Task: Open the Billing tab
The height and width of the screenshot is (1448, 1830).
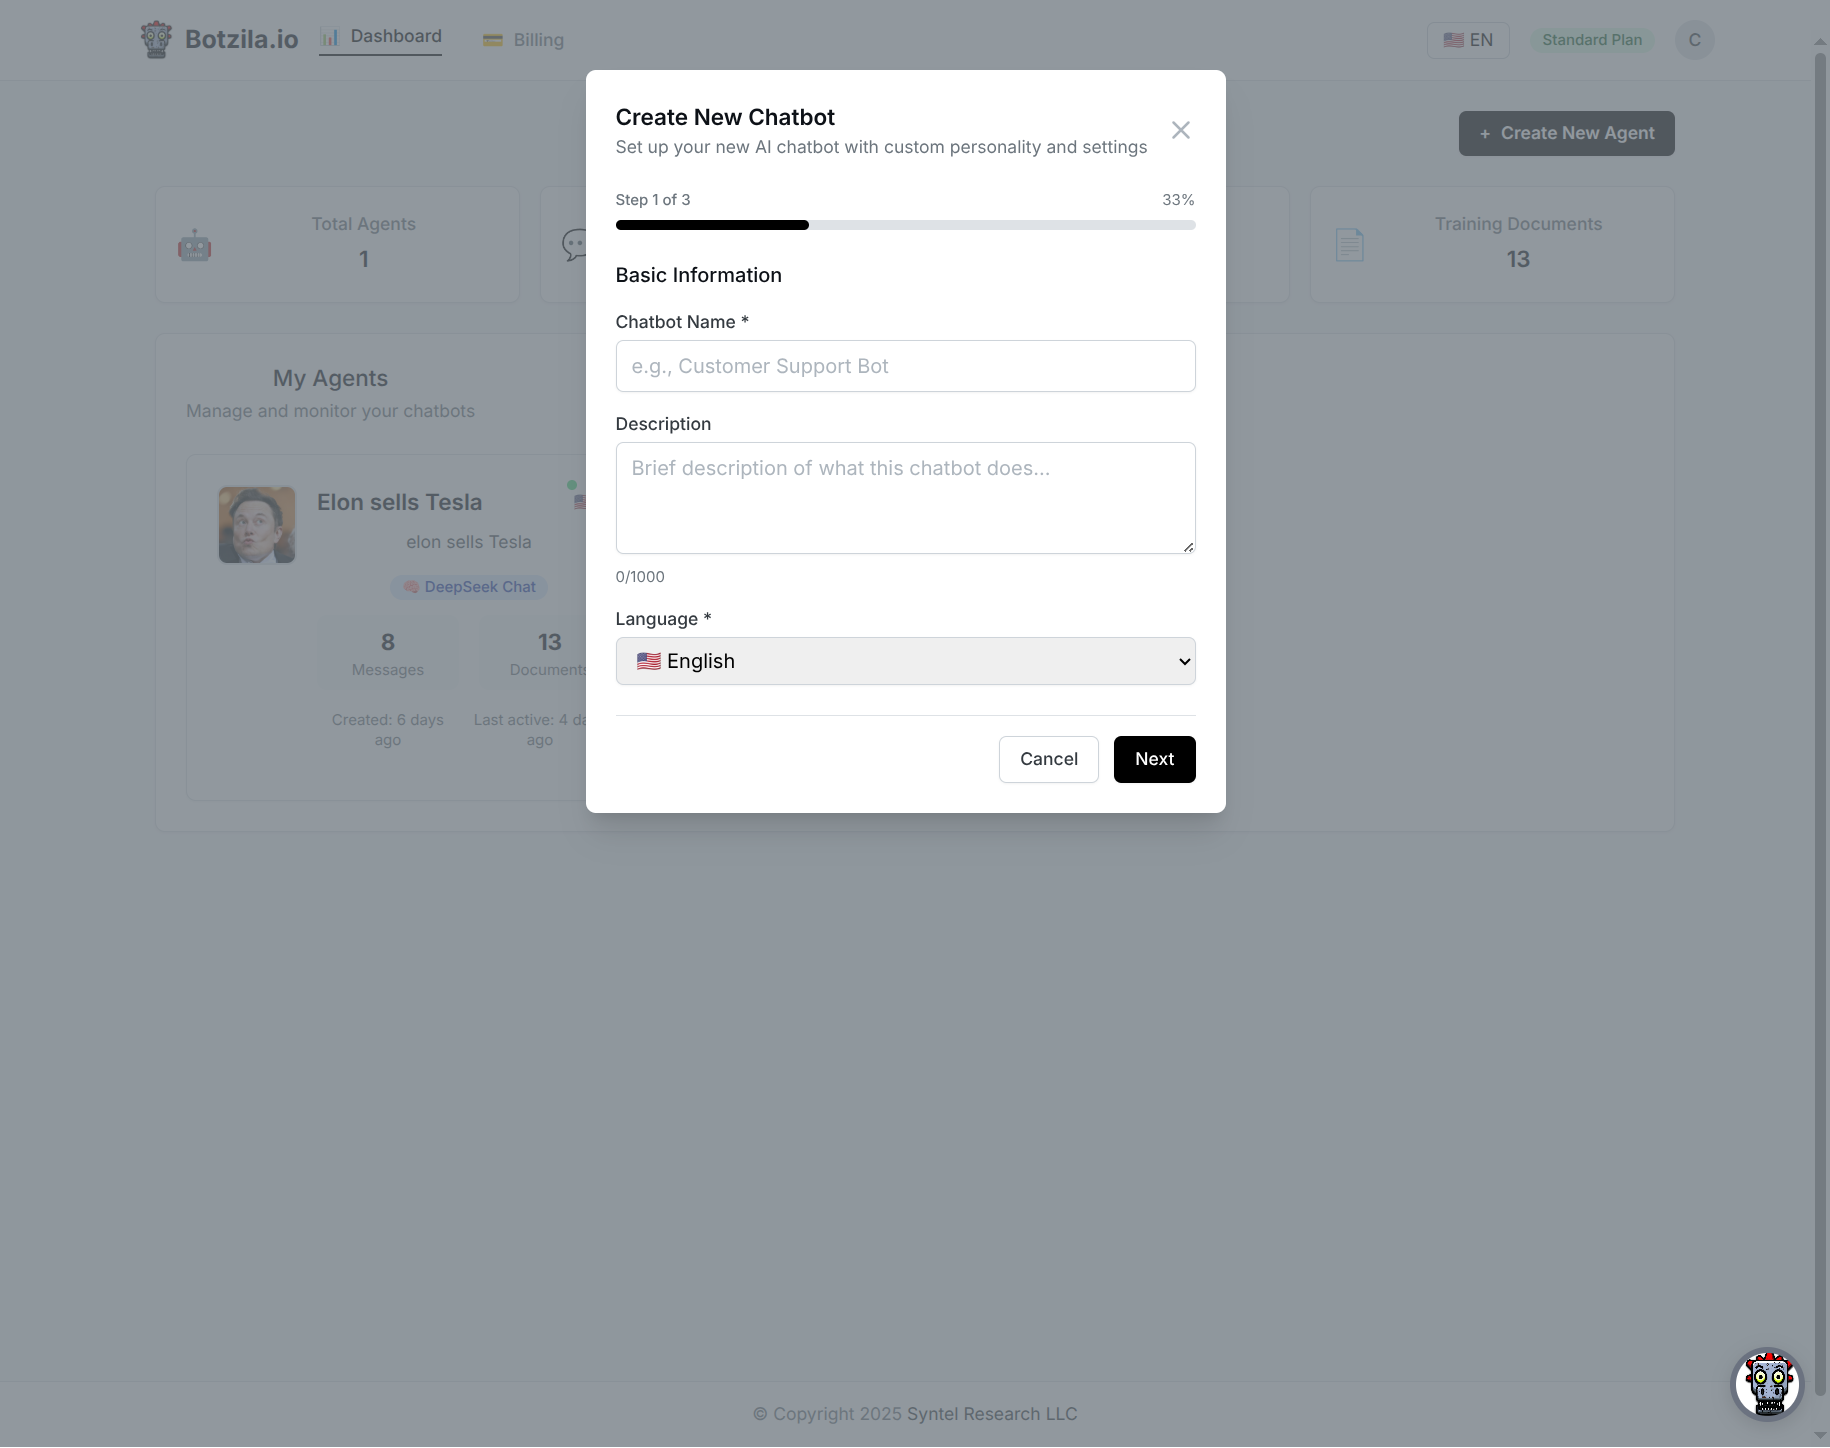Action: (523, 40)
